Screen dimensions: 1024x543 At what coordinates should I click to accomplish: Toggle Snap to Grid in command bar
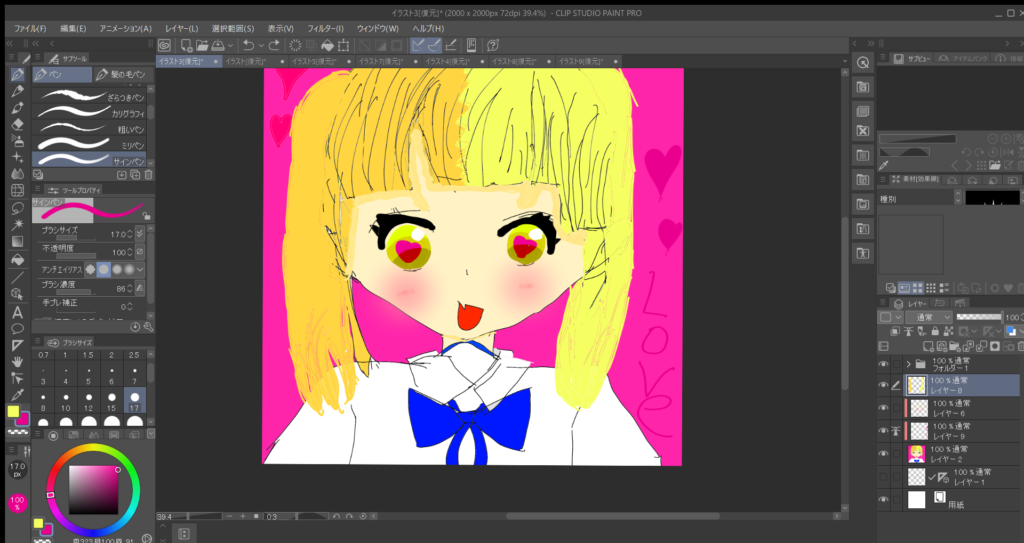451,45
